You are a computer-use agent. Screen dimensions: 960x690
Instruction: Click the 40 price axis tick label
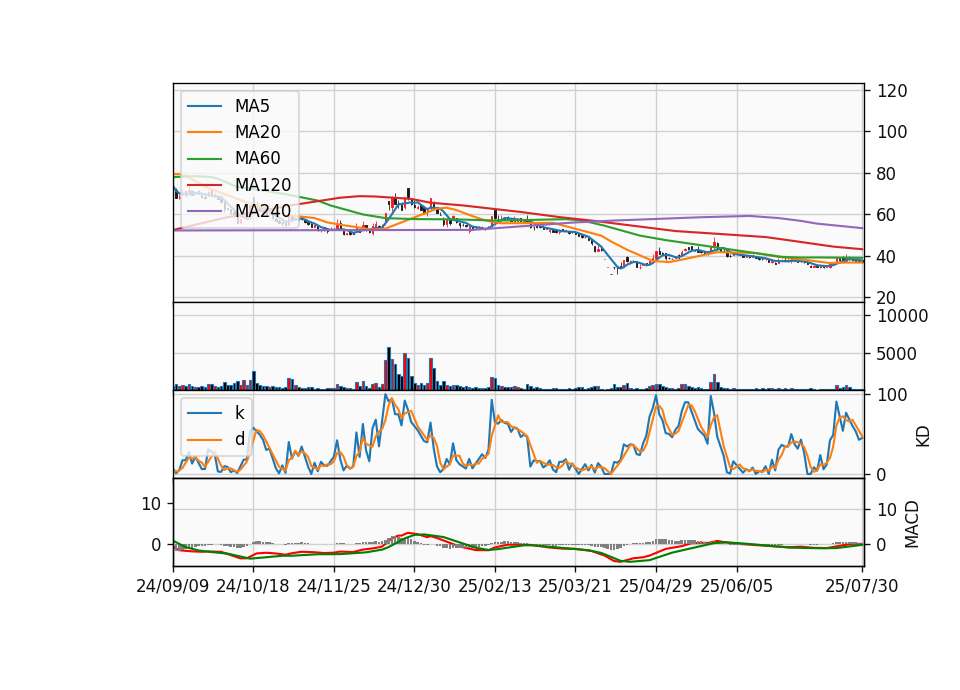[887, 257]
